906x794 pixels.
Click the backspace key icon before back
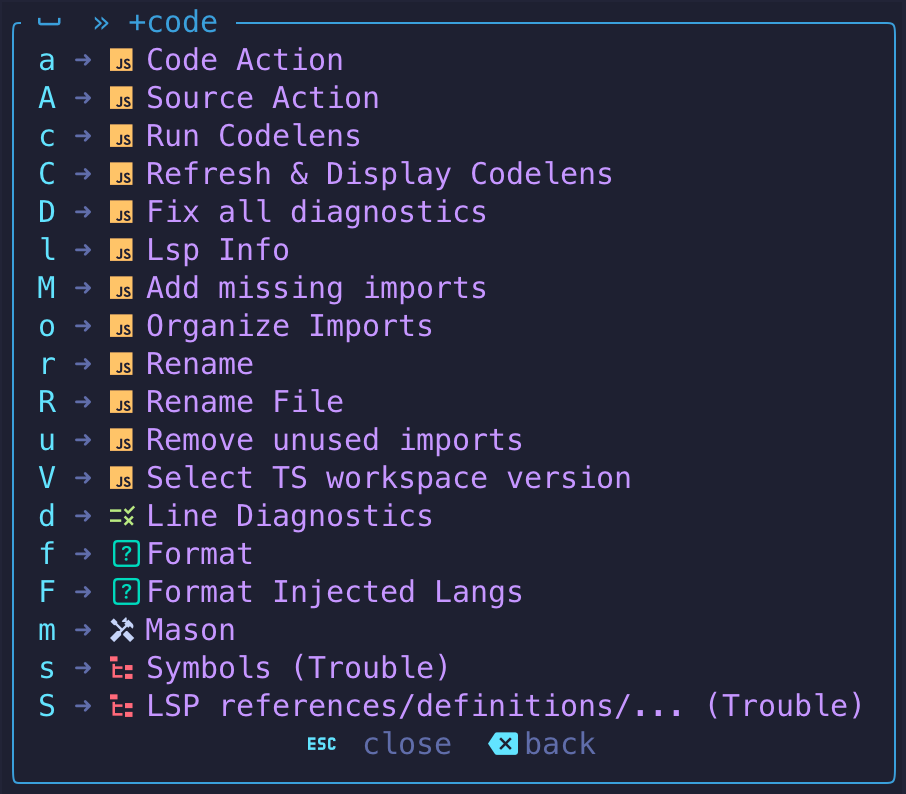503,744
